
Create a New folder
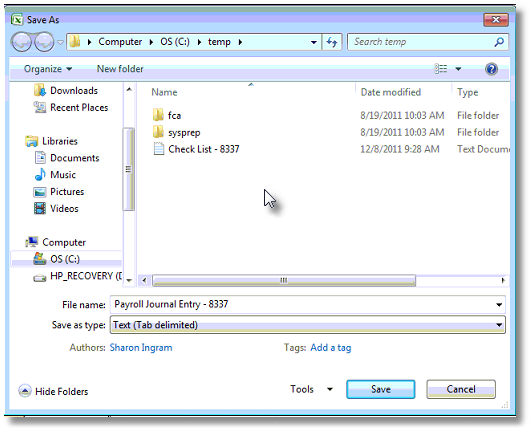pos(120,69)
